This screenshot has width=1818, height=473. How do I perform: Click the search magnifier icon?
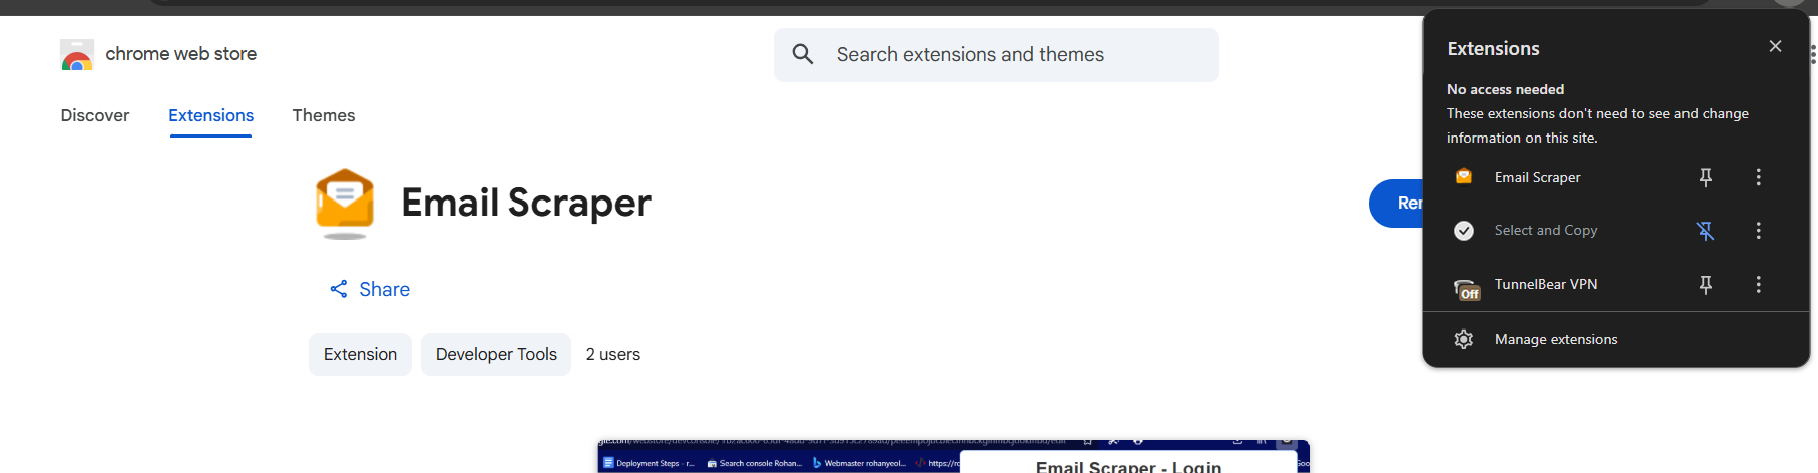click(803, 54)
